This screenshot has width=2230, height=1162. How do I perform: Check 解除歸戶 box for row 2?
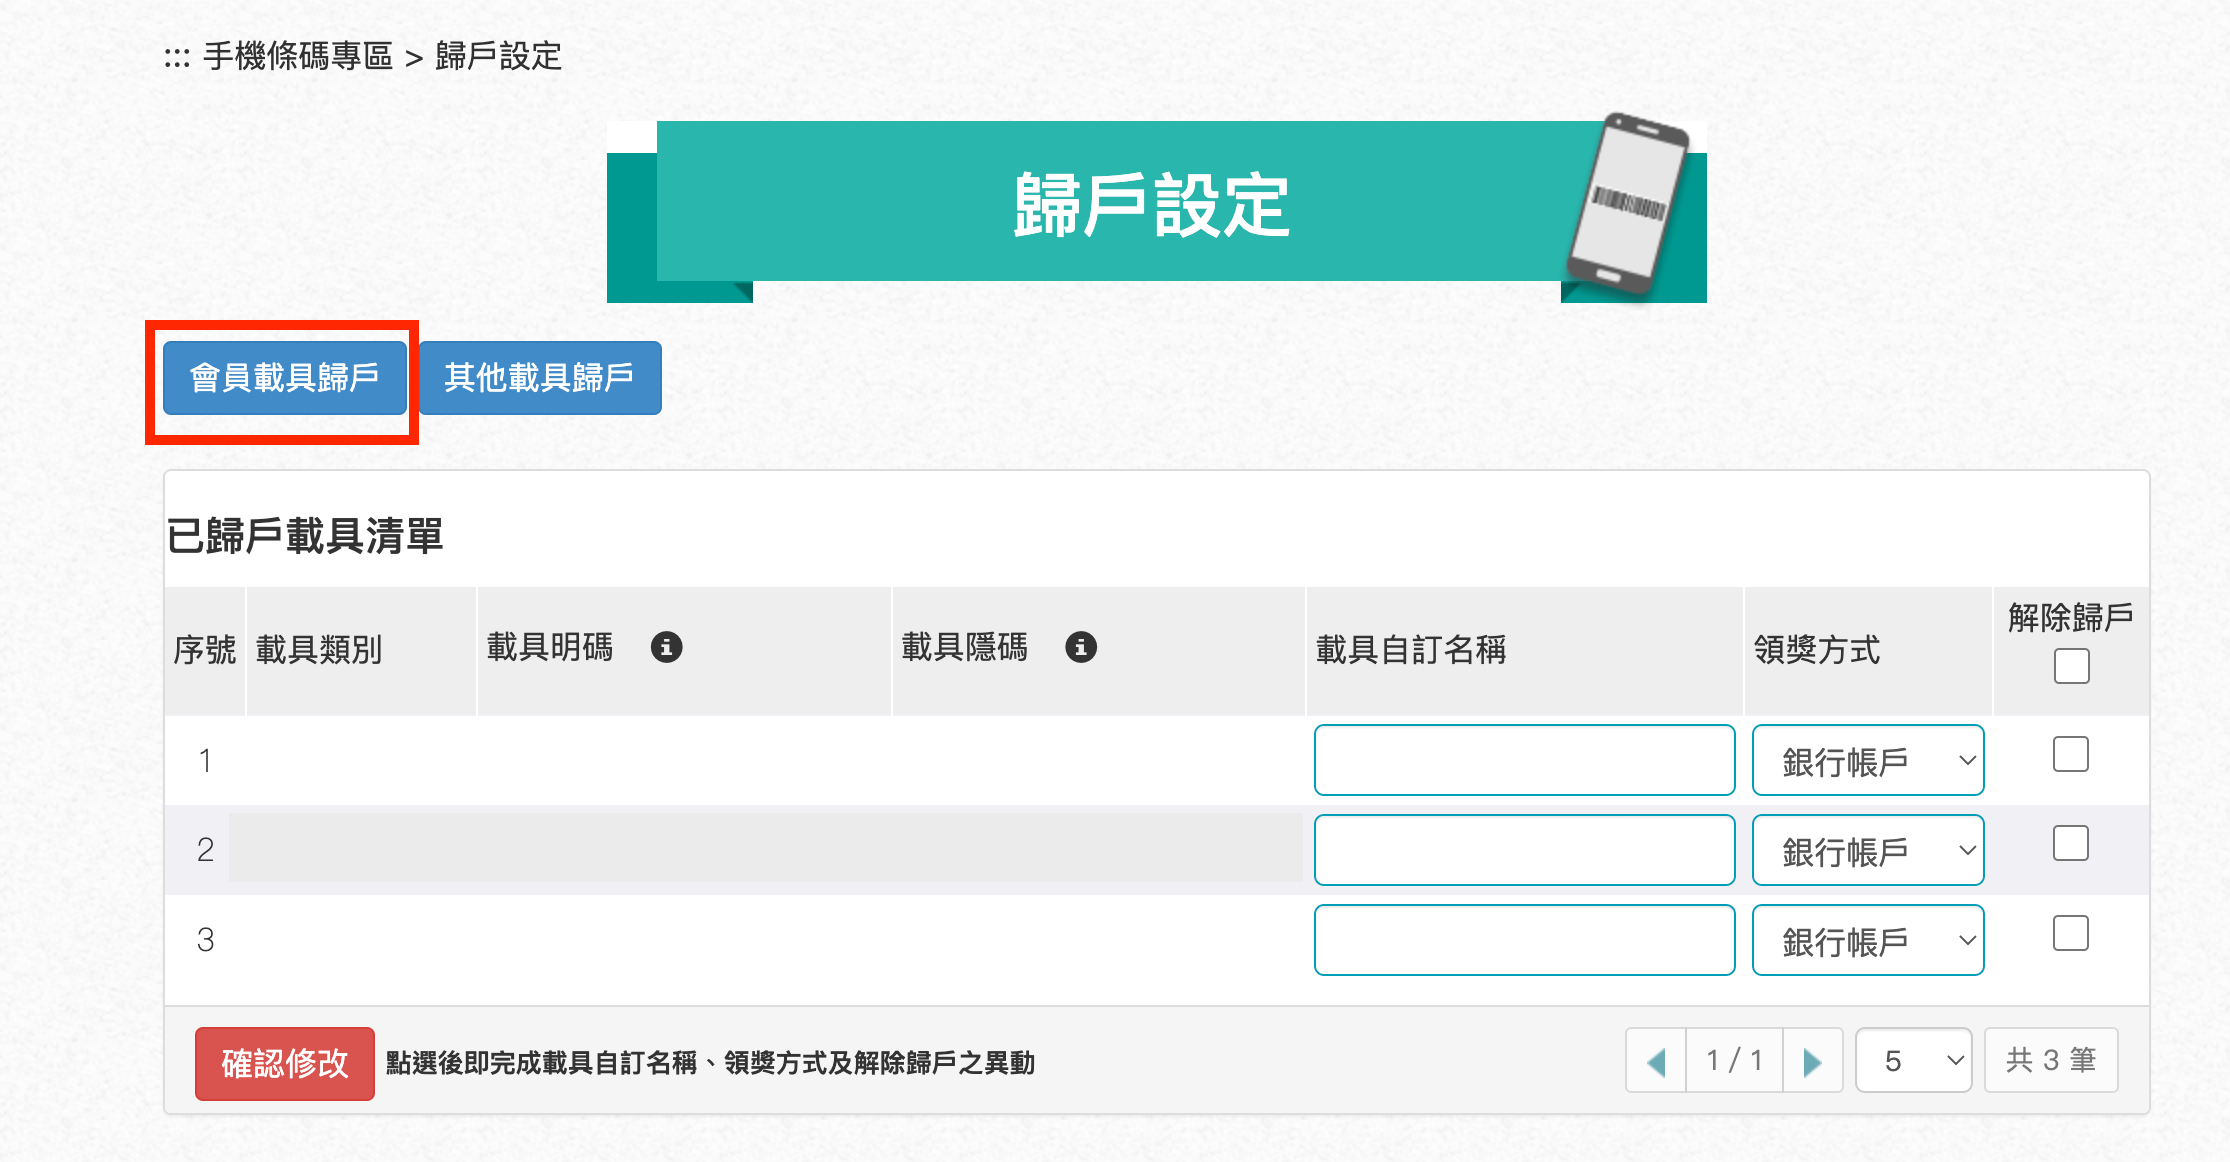[2071, 843]
